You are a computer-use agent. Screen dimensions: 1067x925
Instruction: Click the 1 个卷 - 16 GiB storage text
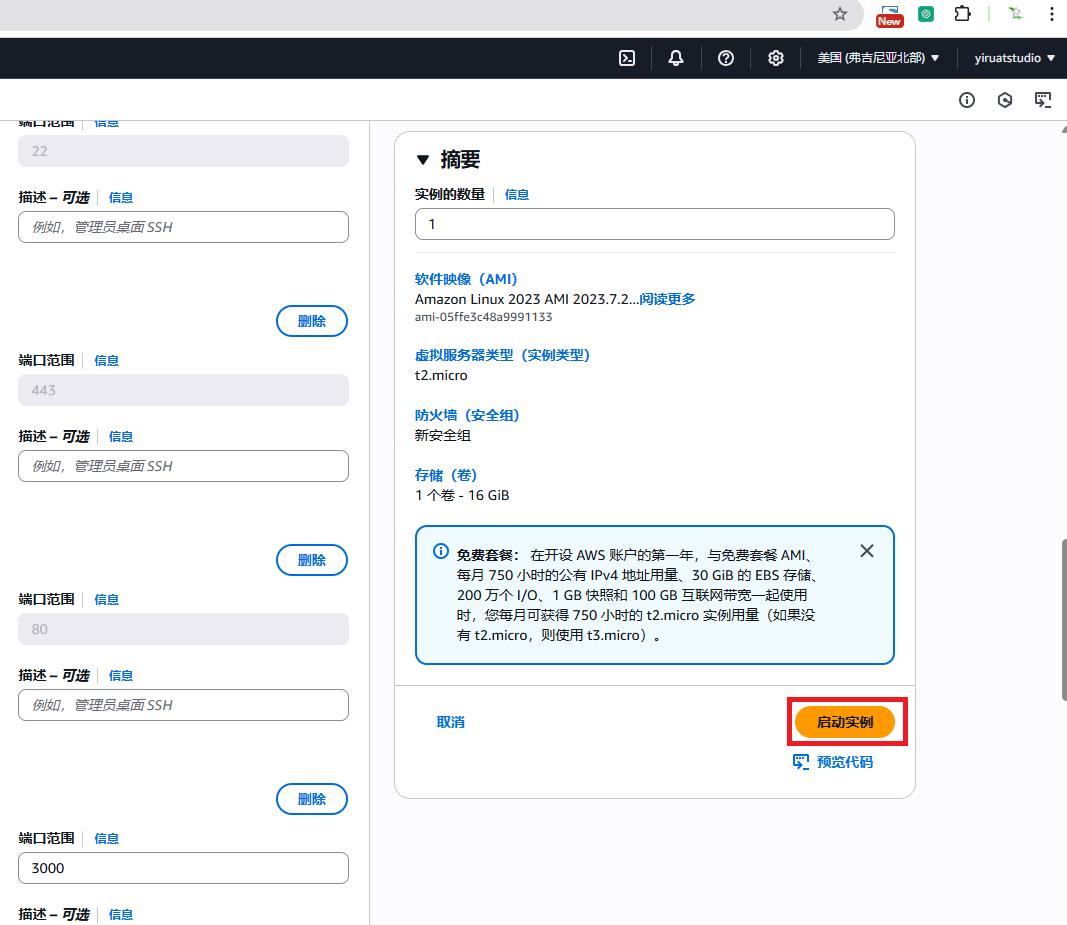(x=462, y=495)
